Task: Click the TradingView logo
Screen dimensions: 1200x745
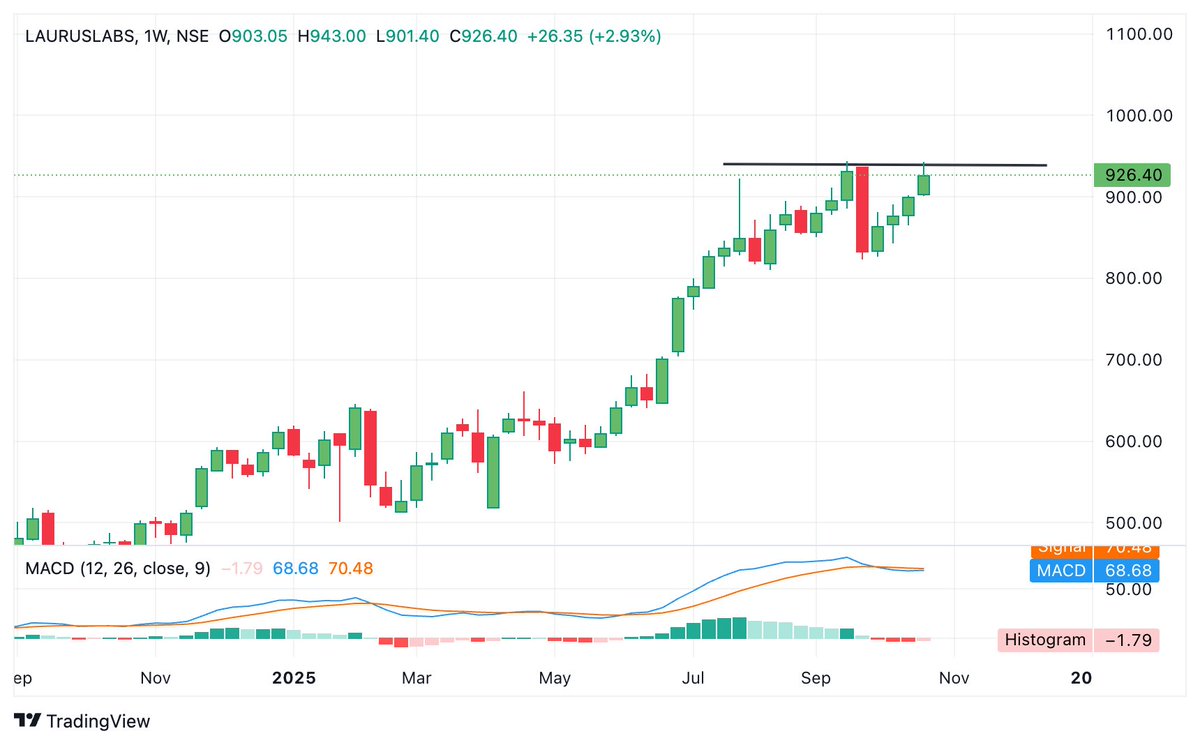Action: point(83,721)
